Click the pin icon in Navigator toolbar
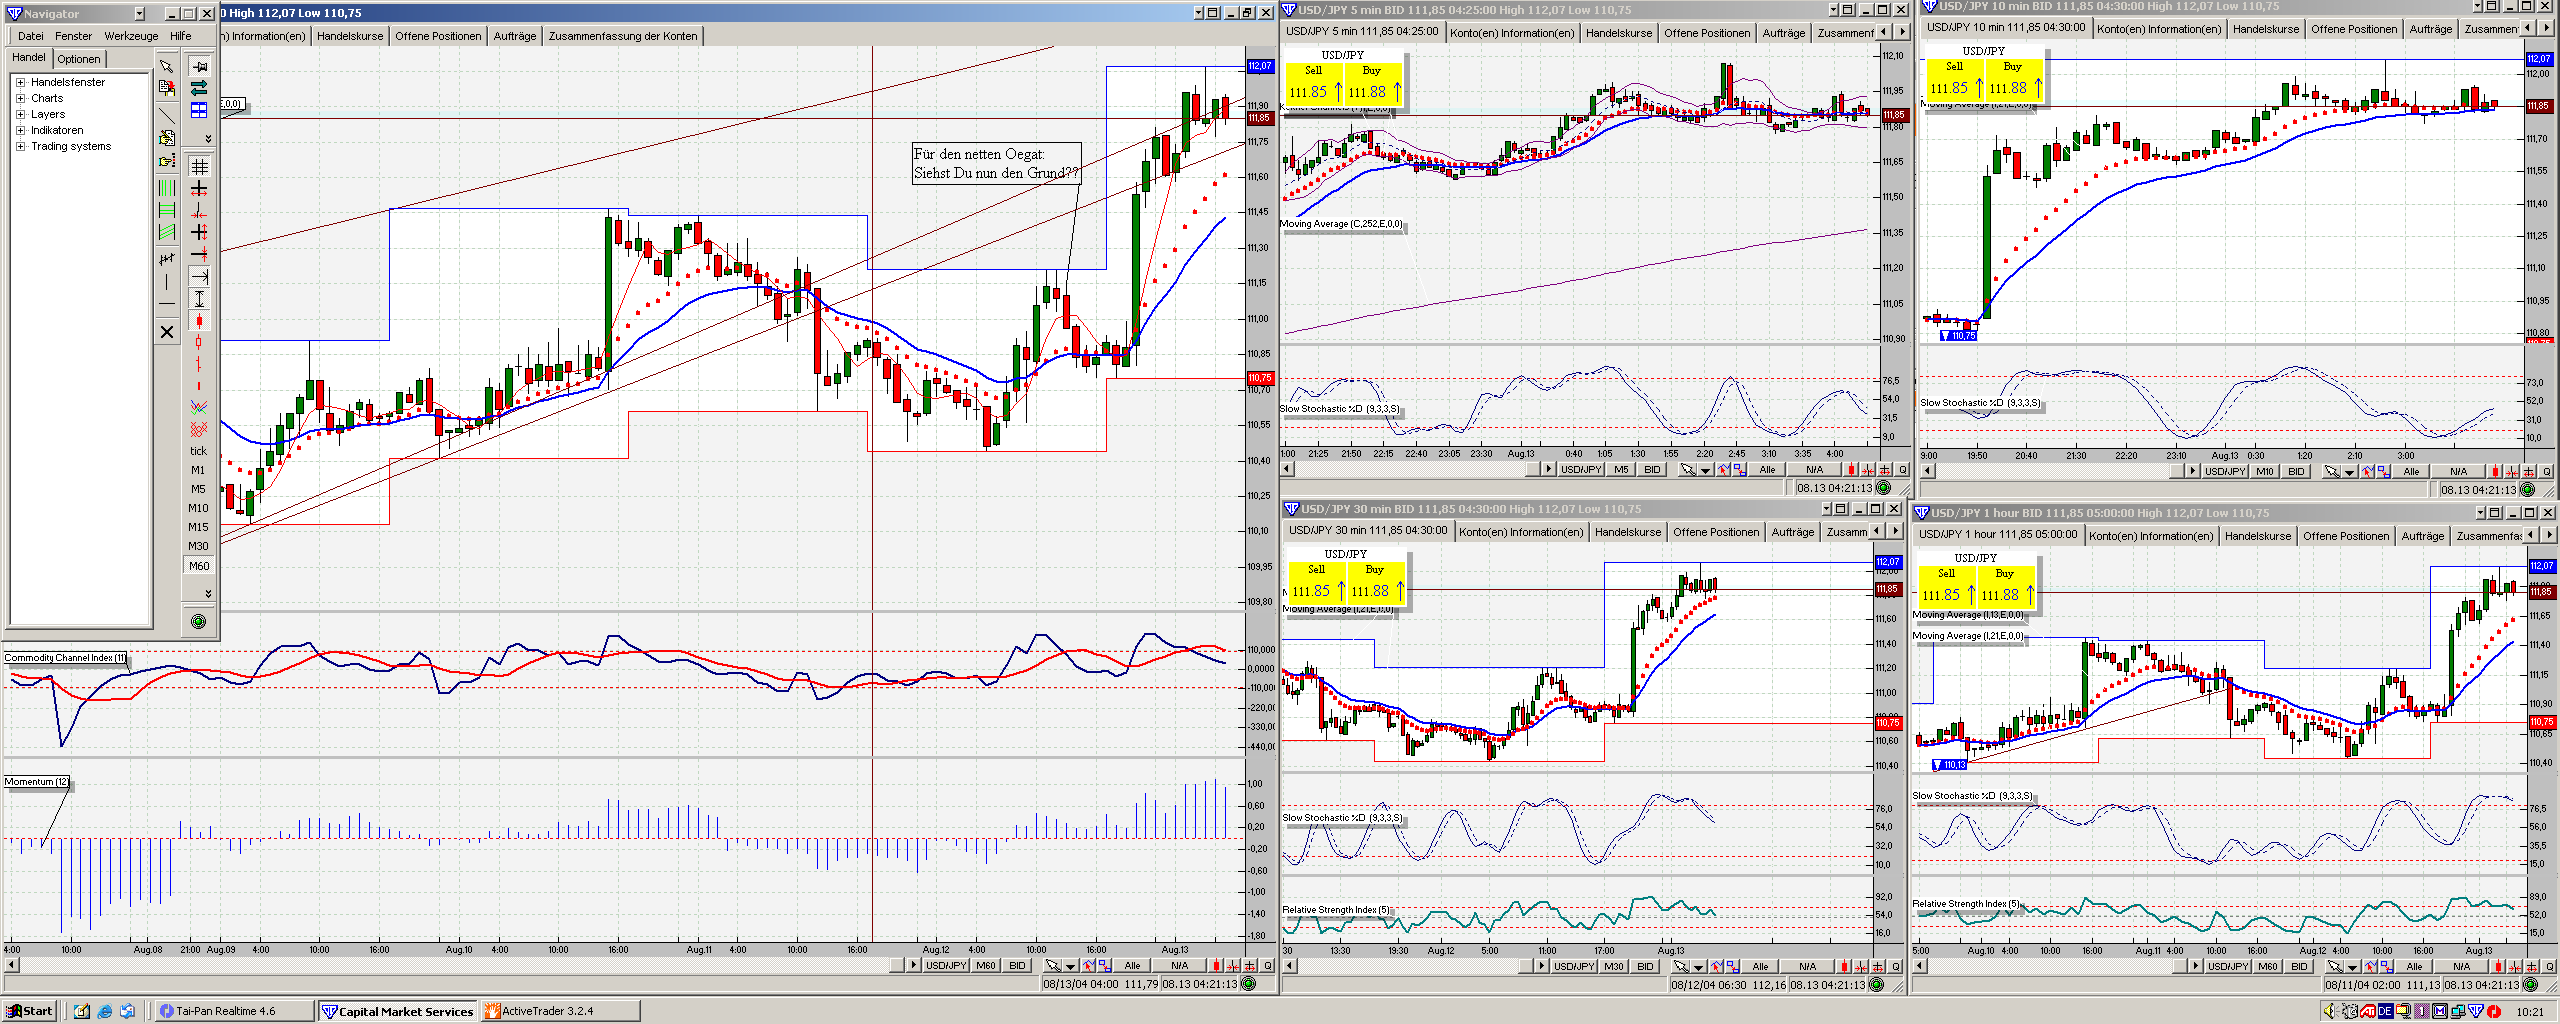Screen dimensions: 2560x1024 [199, 67]
